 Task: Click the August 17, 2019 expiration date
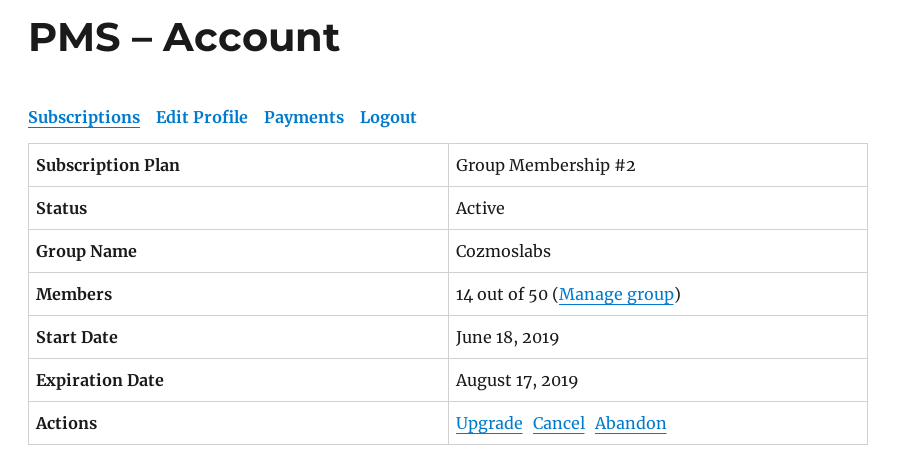pos(517,380)
